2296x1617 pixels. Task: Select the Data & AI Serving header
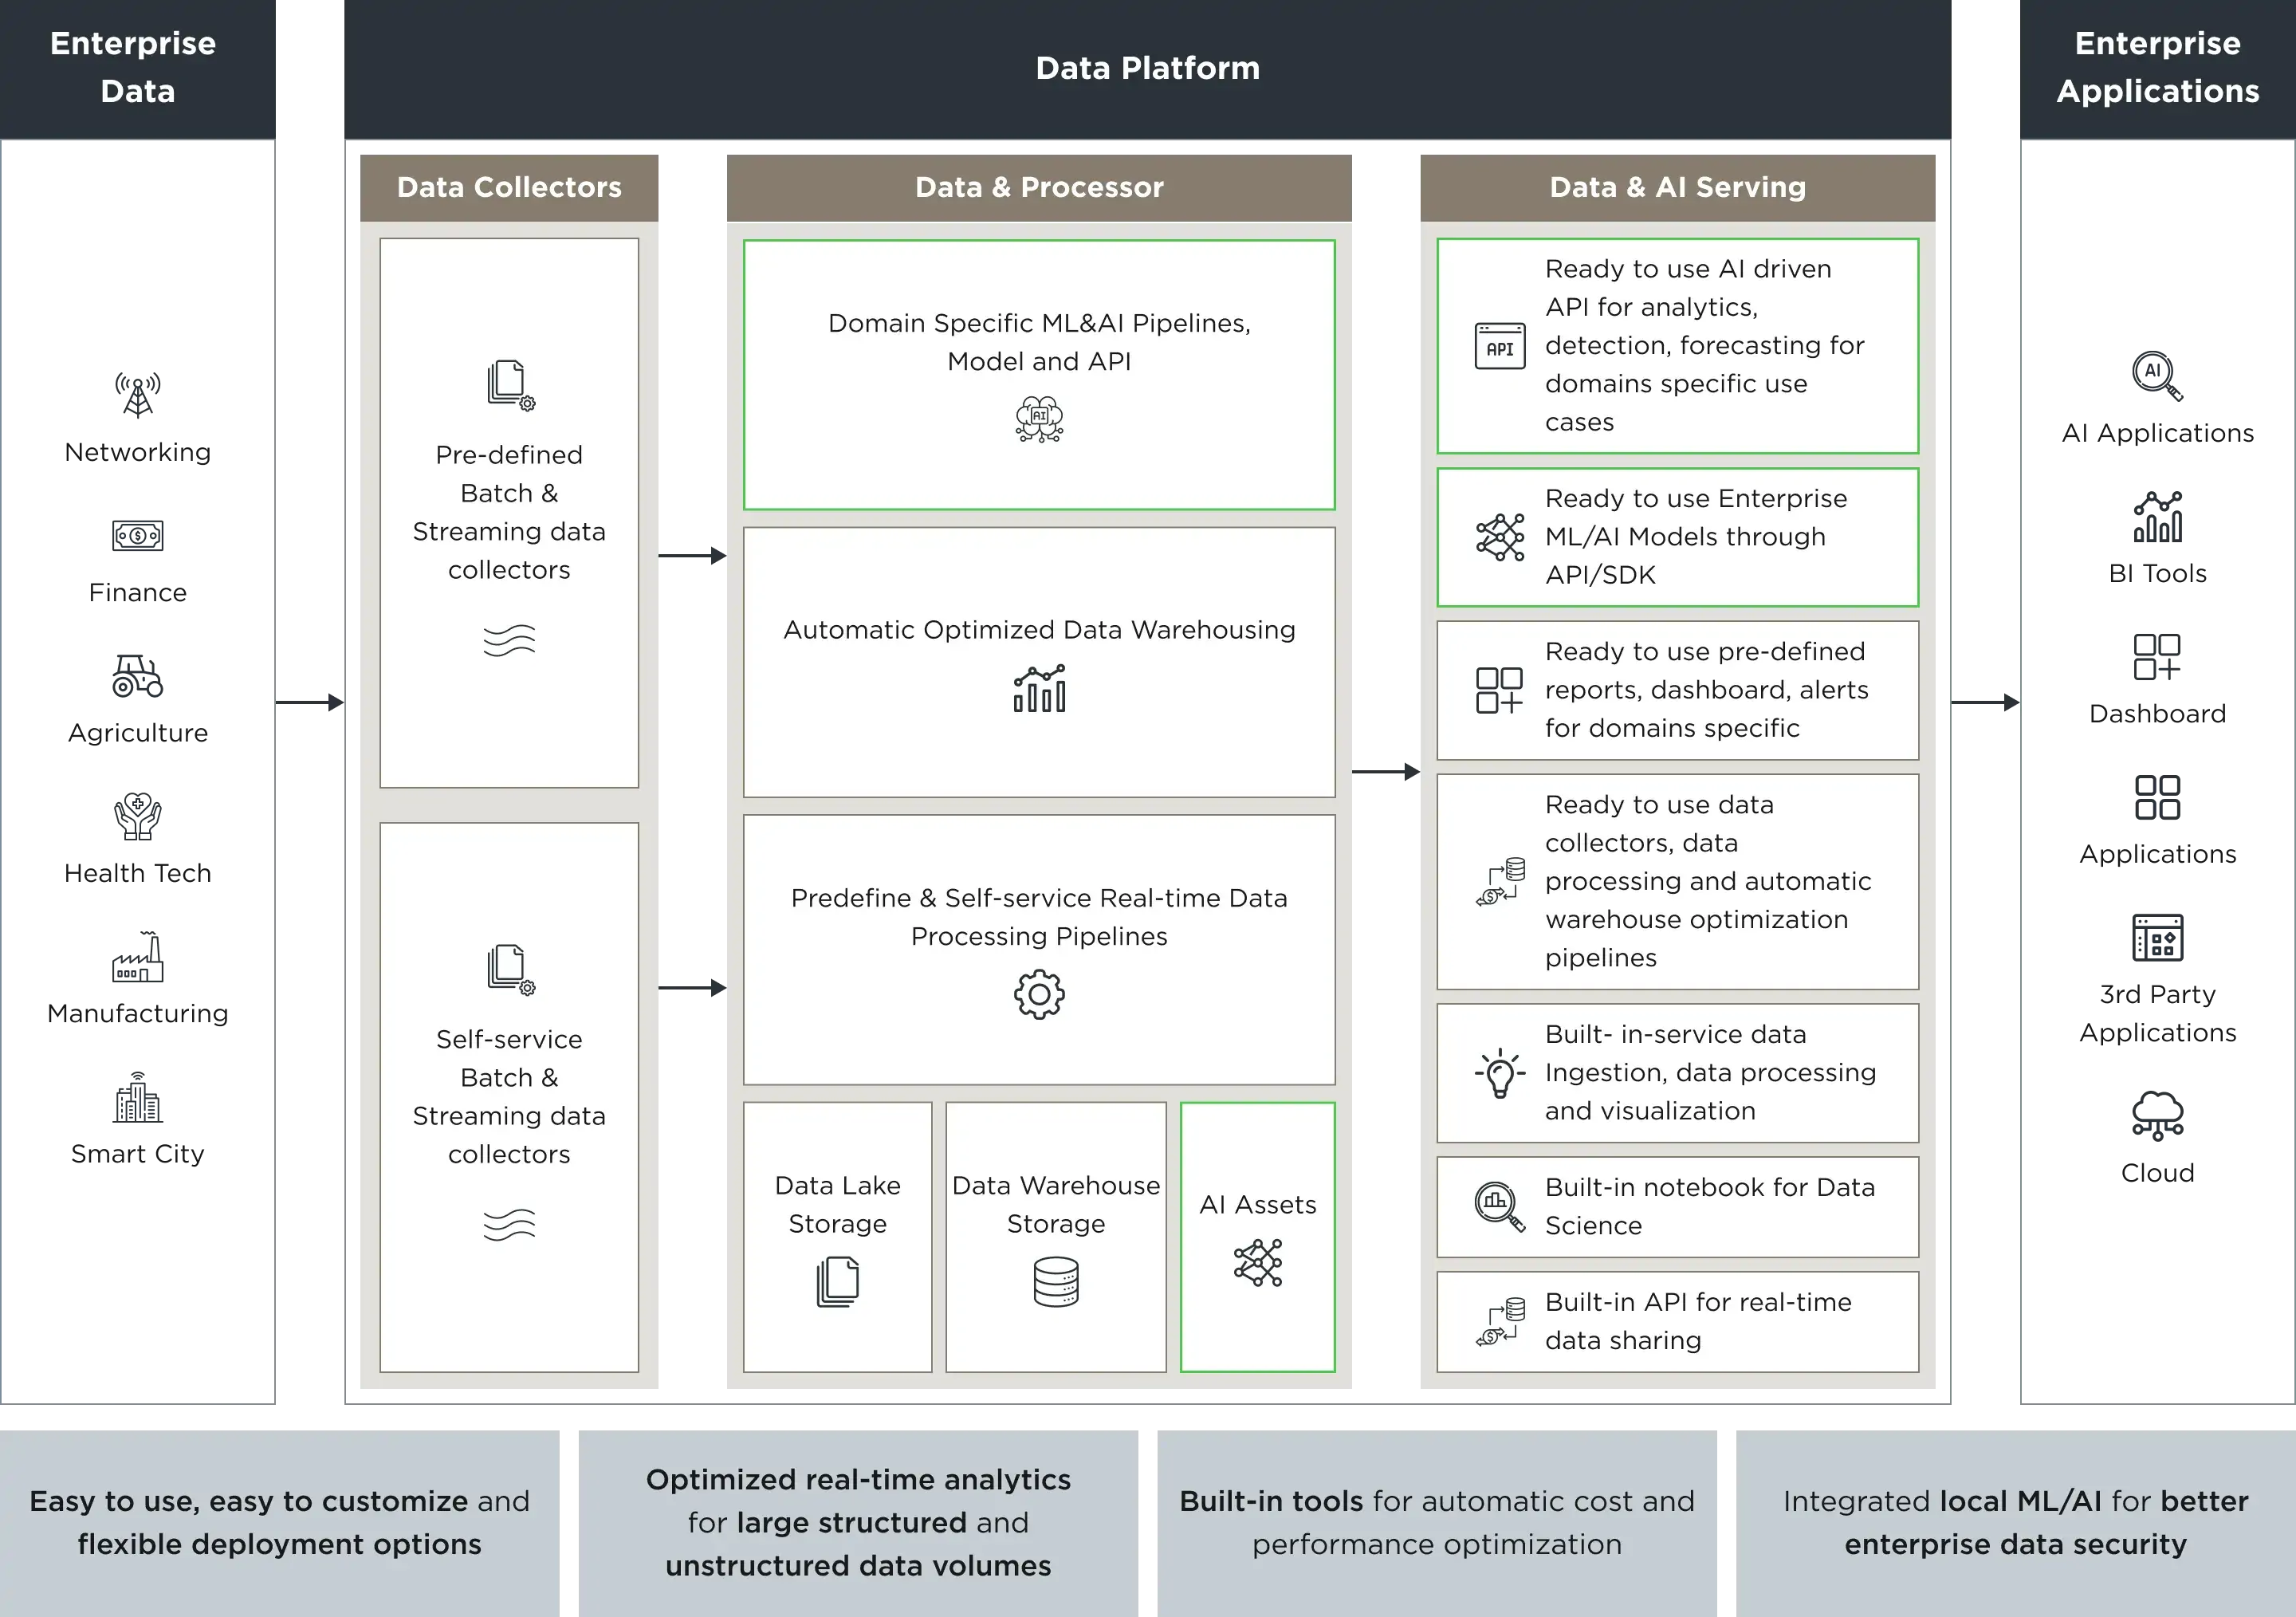(x=1677, y=187)
